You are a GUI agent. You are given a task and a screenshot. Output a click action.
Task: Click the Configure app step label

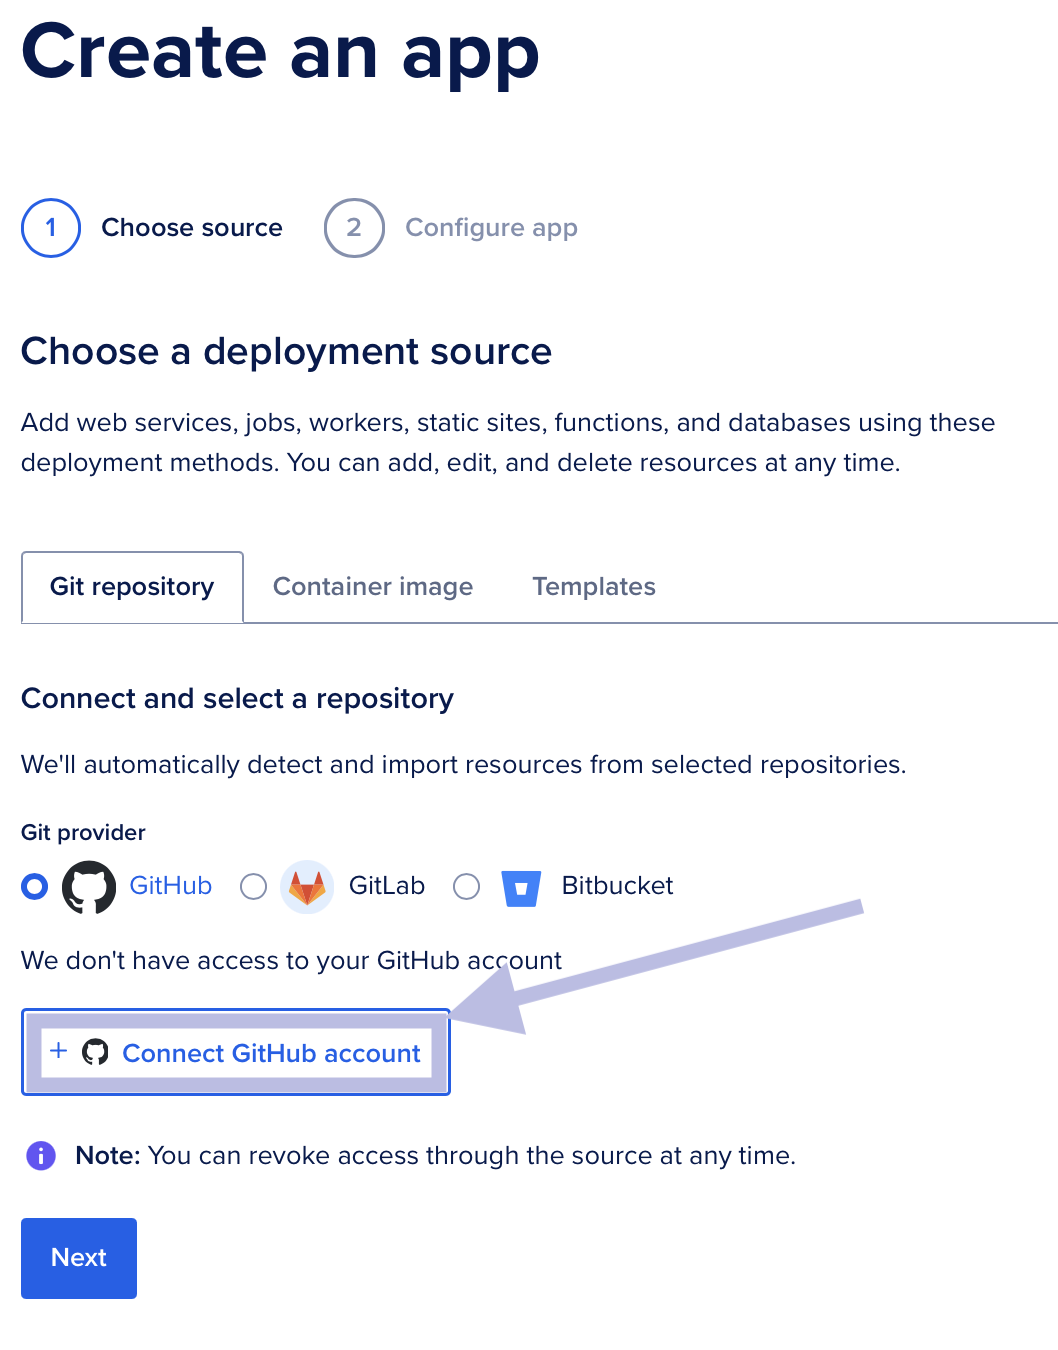pyautogui.click(x=491, y=228)
